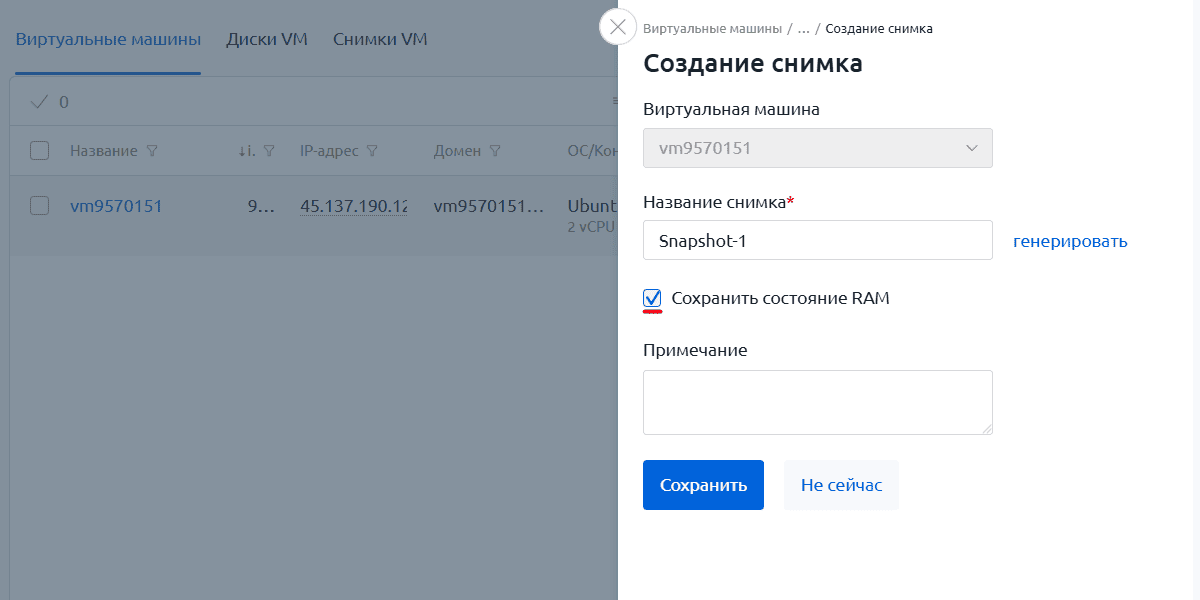Click the filter icon beside the ID column
This screenshot has width=1200, height=600.
[268, 151]
